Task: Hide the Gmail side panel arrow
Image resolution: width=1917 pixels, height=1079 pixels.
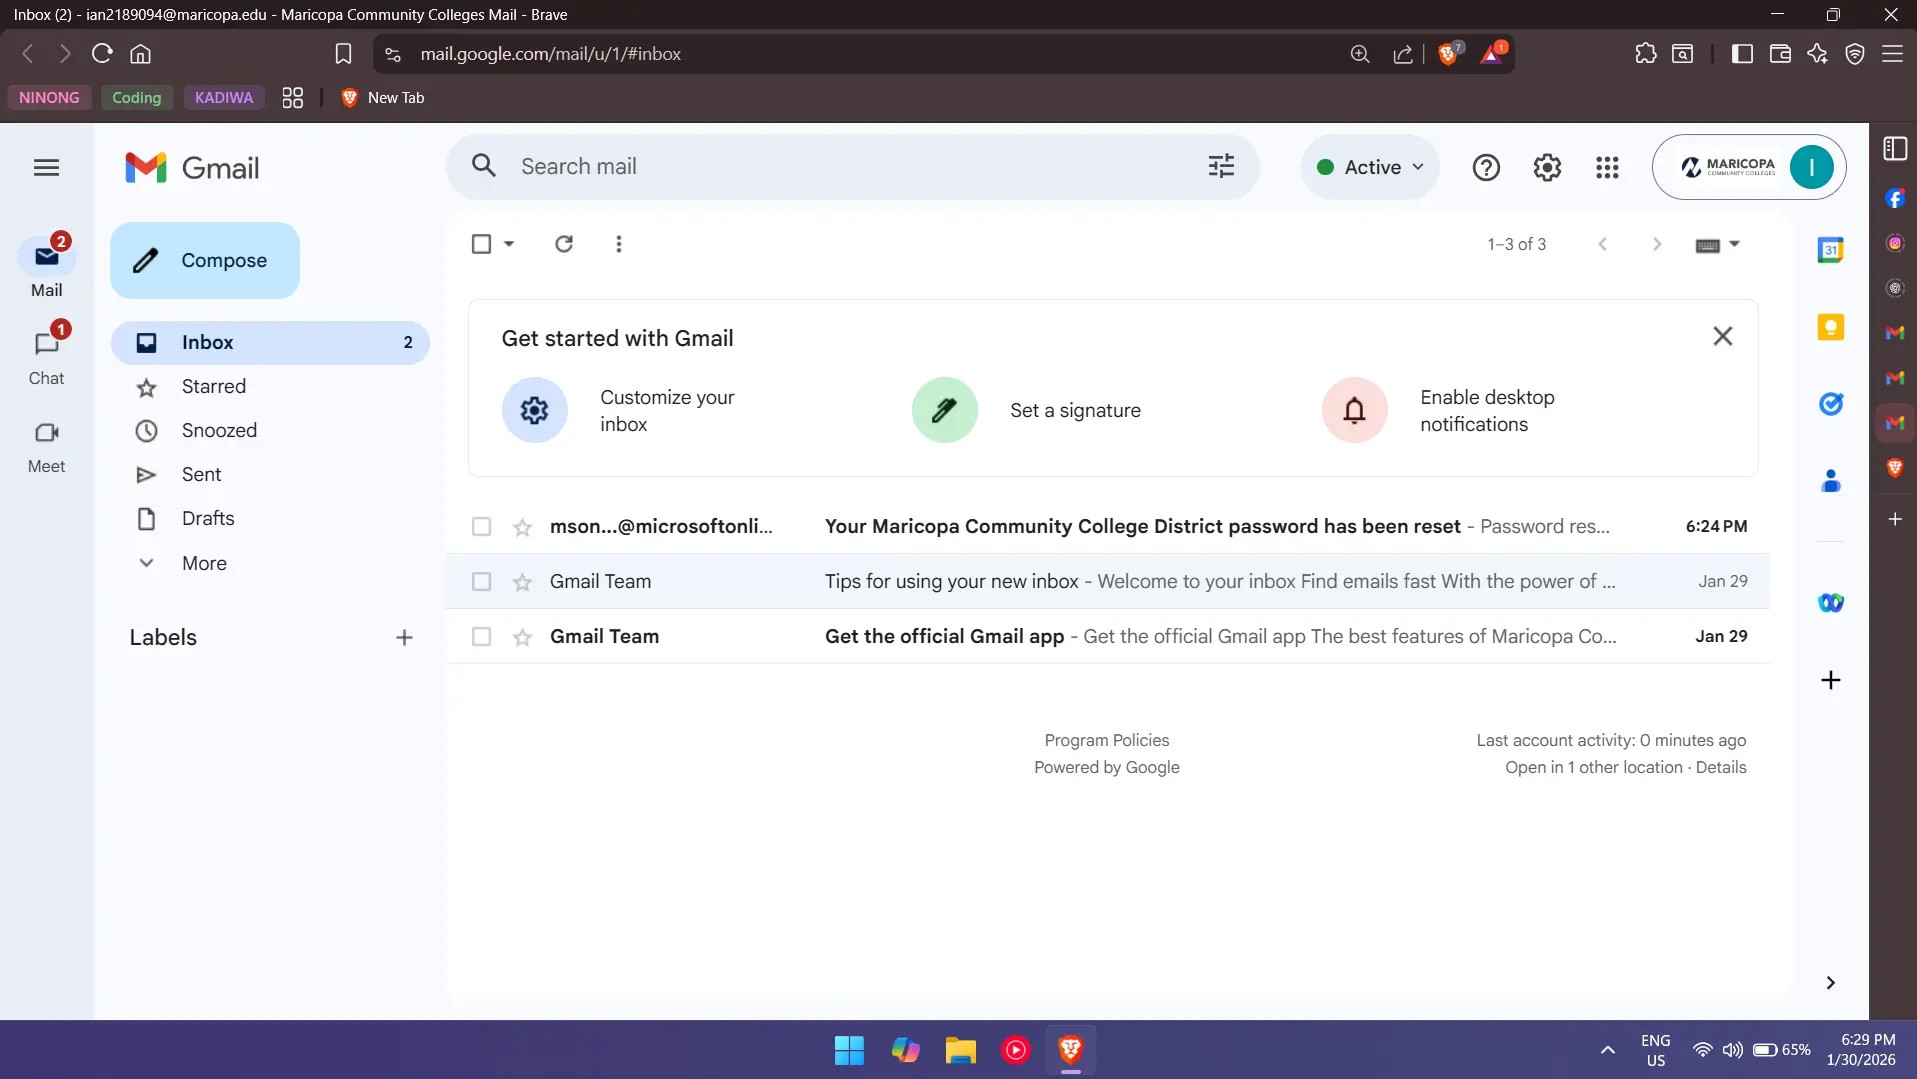Action: [x=1831, y=983]
